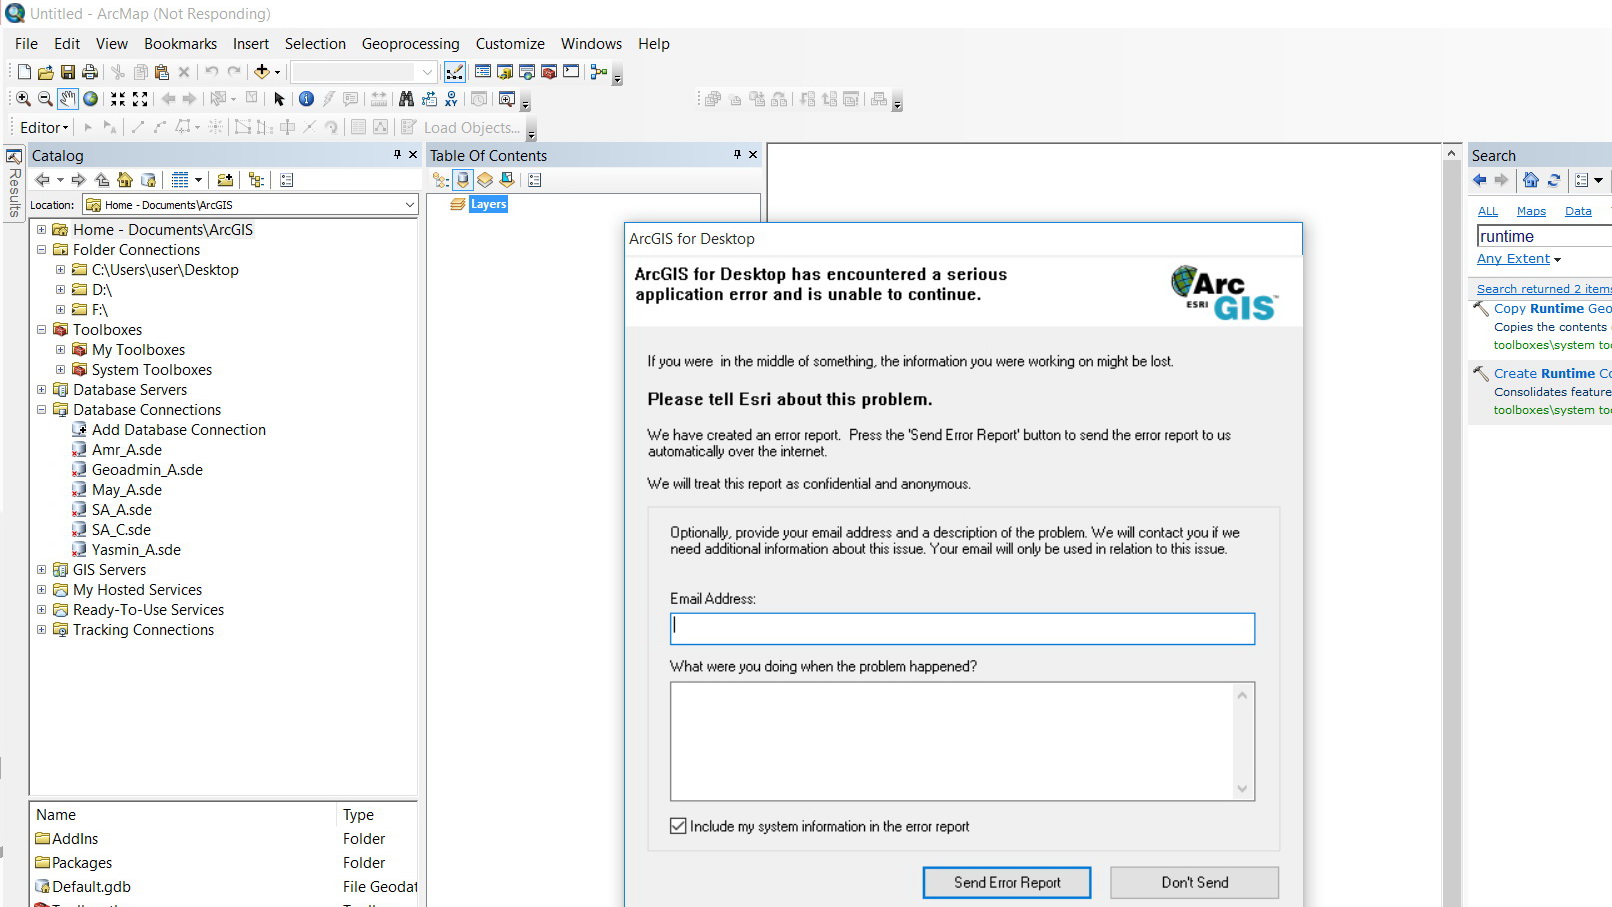Collapse the Database Connections tree node

click(x=42, y=409)
